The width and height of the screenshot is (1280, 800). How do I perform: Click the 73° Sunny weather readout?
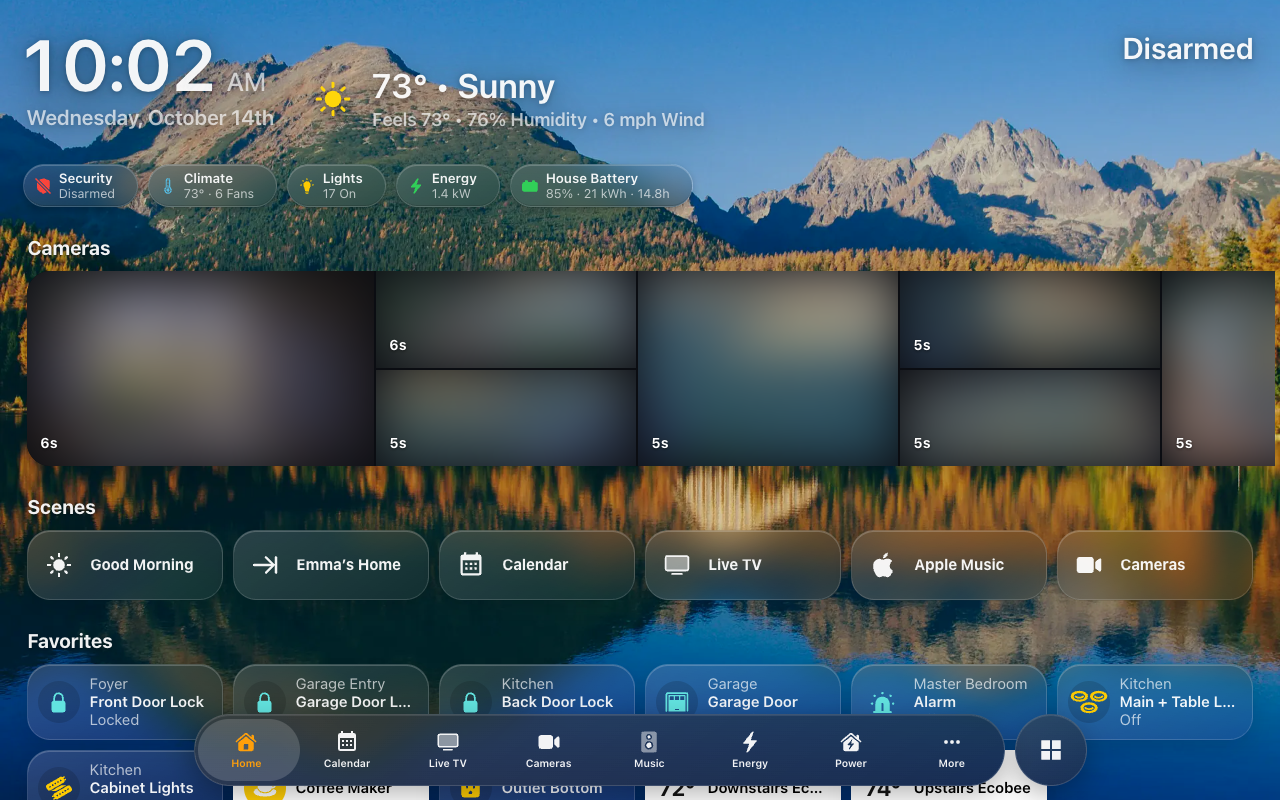click(x=463, y=87)
